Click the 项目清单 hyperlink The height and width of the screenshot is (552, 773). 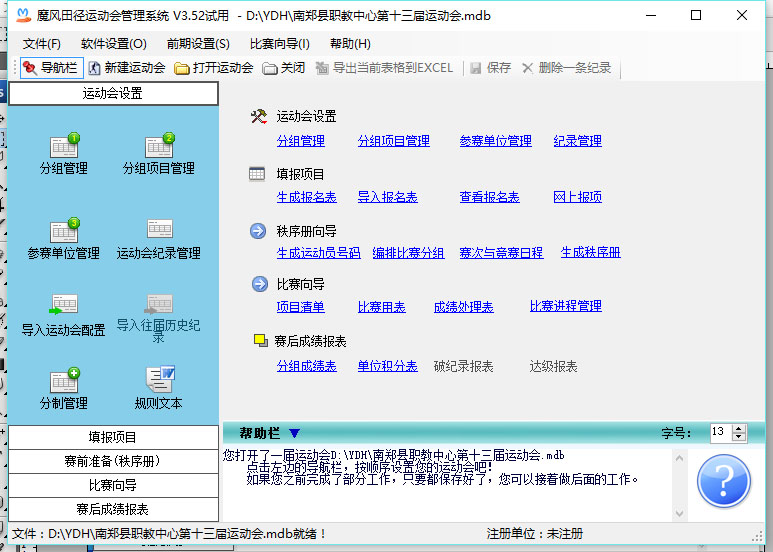point(301,307)
